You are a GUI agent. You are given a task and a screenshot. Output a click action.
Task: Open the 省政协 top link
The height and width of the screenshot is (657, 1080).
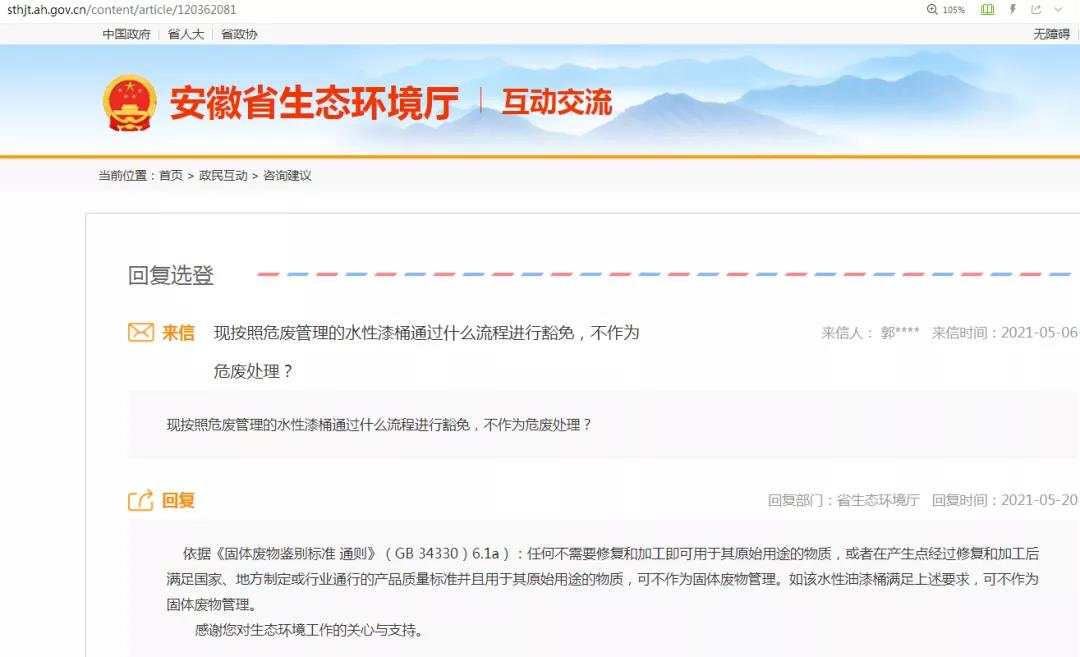239,34
